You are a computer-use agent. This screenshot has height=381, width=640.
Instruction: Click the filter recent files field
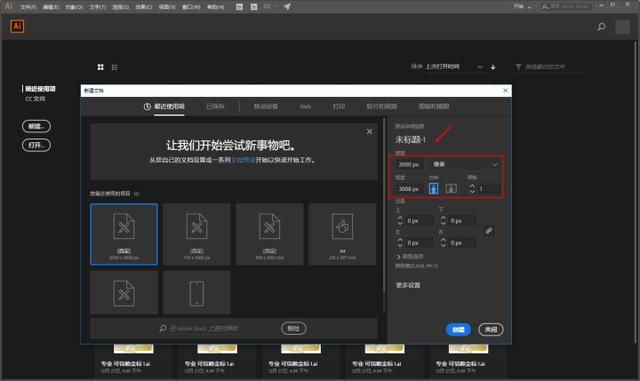click(x=549, y=67)
